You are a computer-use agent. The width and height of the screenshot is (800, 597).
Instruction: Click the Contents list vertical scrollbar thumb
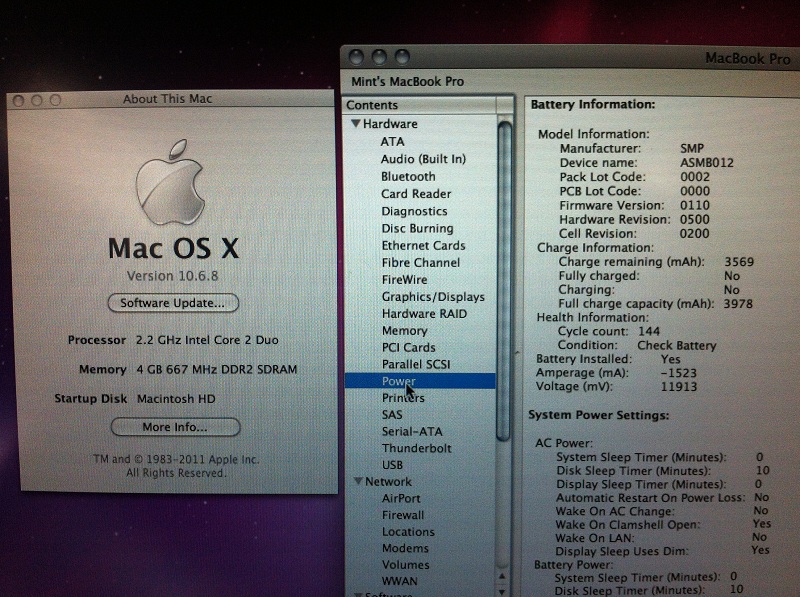click(505, 281)
